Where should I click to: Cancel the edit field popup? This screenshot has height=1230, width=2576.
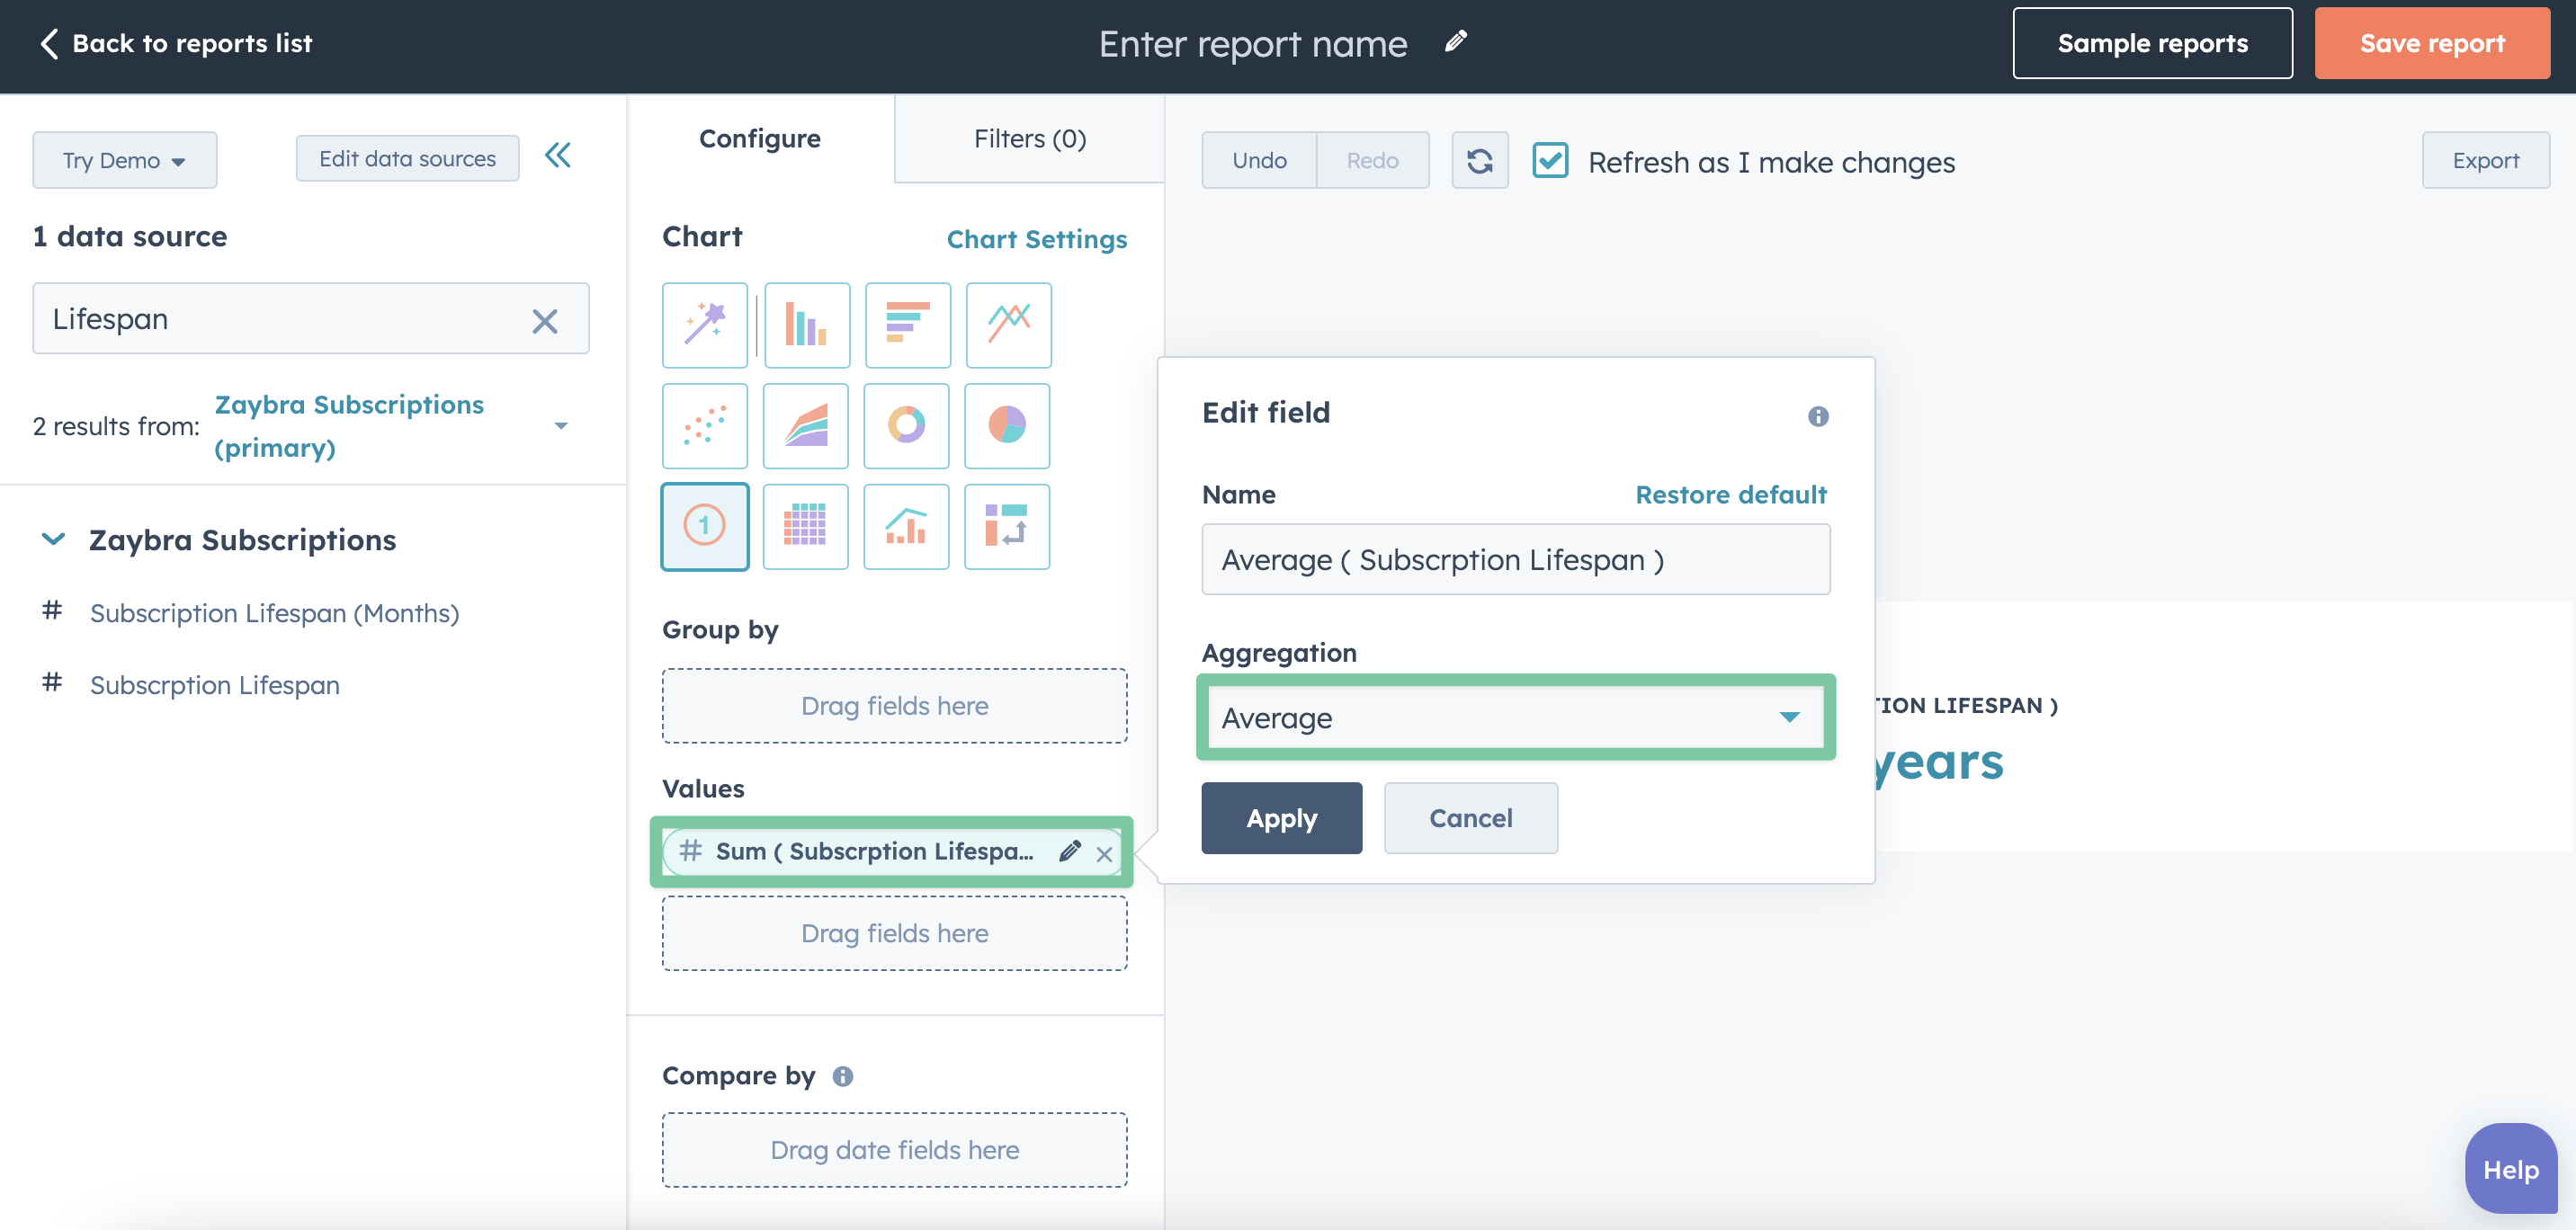pyautogui.click(x=1470, y=818)
